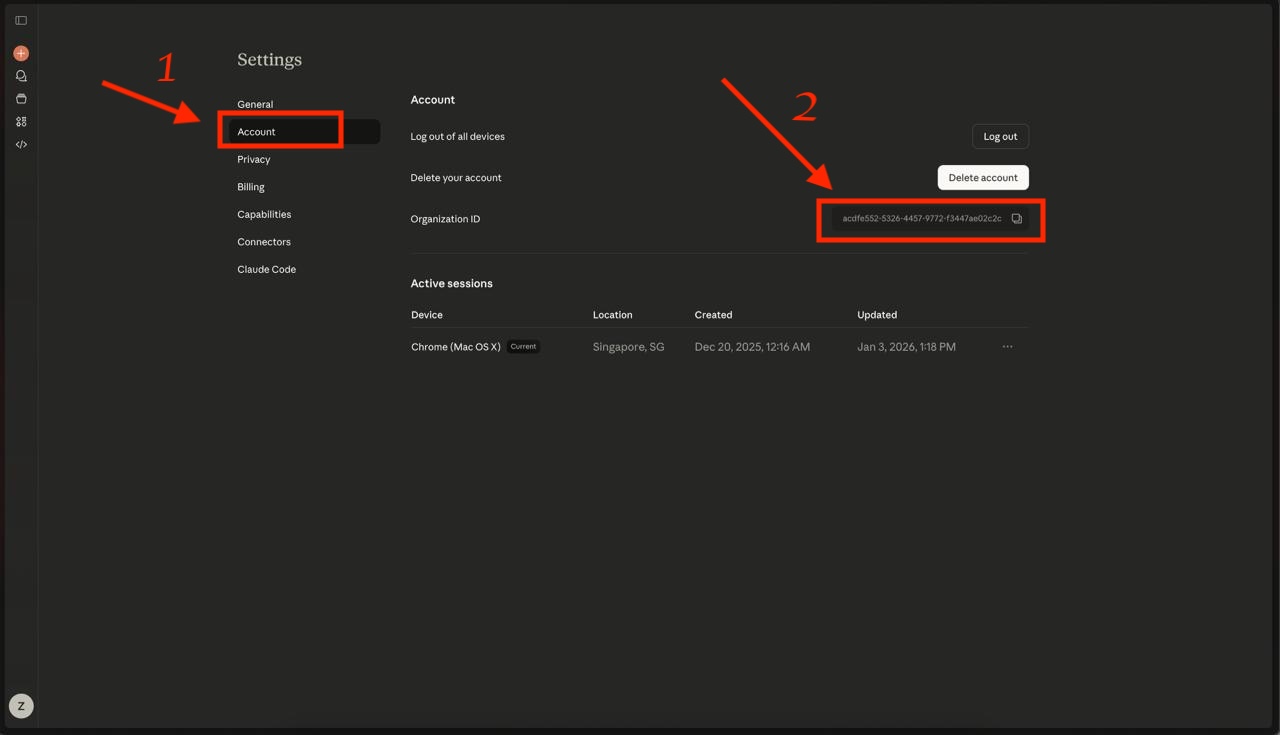The height and width of the screenshot is (735, 1280).
Task: Open the Projects icon in sidebar
Action: (x=21, y=99)
